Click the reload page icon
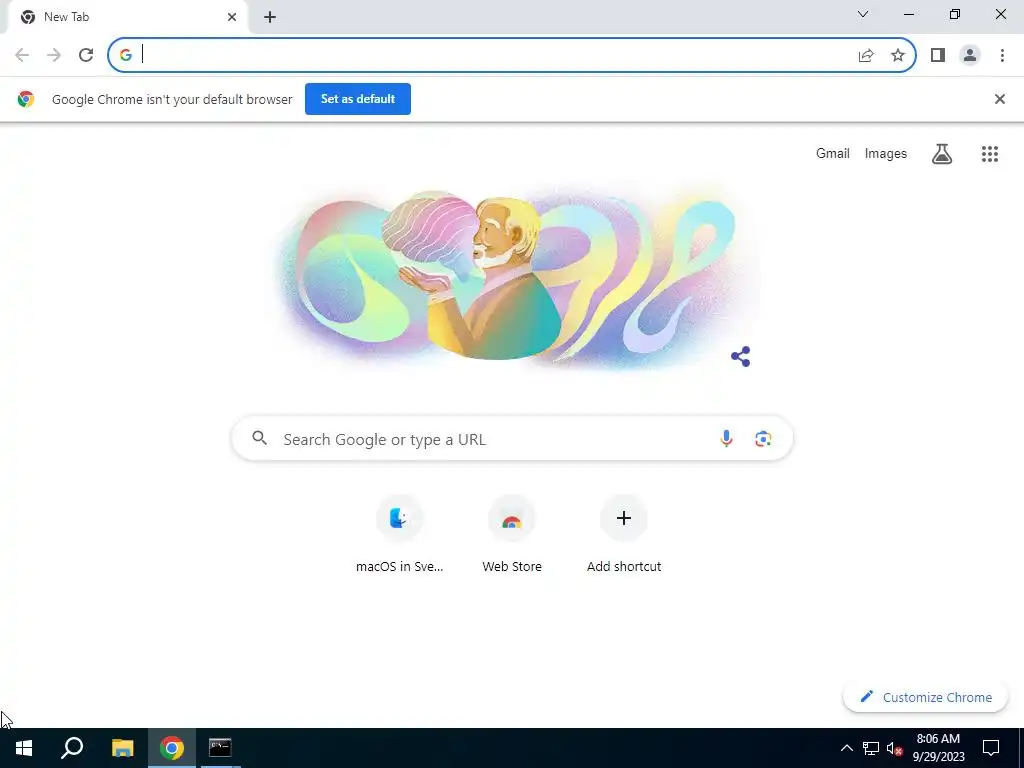 (x=86, y=55)
